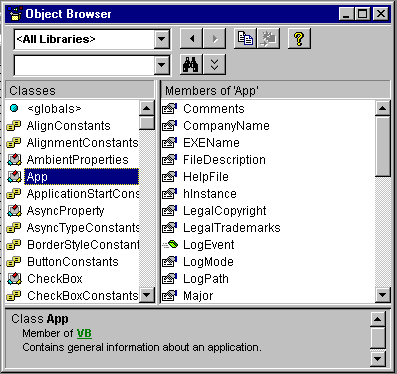Click inside the empty search text field
The image size is (397, 374).
point(84,65)
